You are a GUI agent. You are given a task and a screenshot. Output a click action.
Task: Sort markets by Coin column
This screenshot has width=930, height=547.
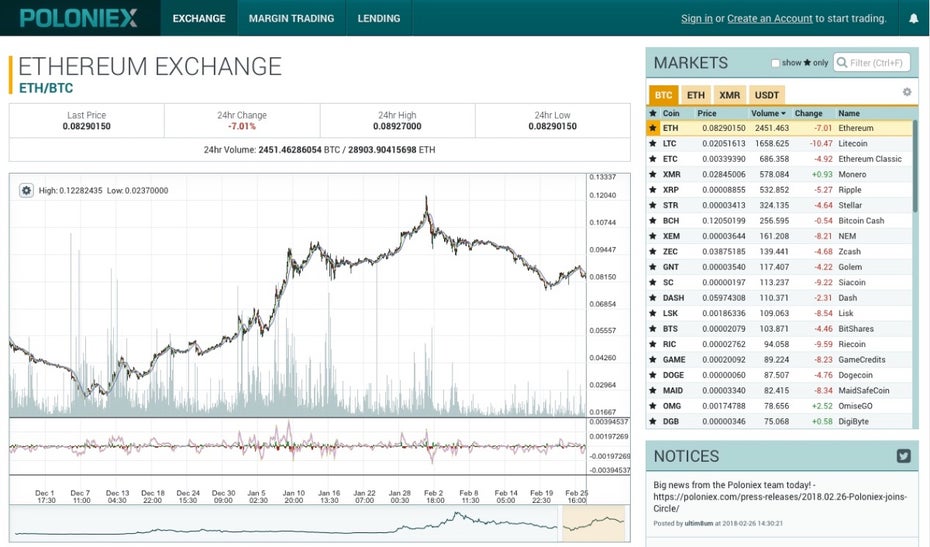tap(671, 113)
